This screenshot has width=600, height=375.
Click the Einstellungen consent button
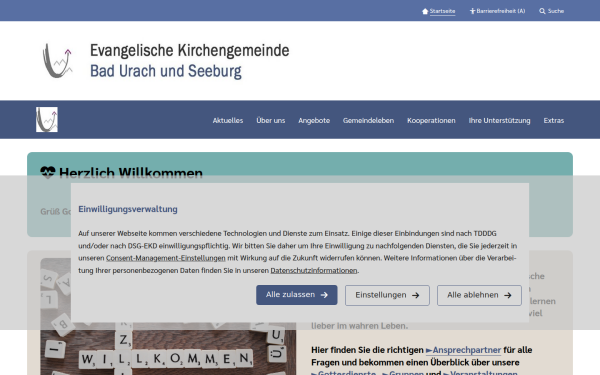[x=387, y=295]
